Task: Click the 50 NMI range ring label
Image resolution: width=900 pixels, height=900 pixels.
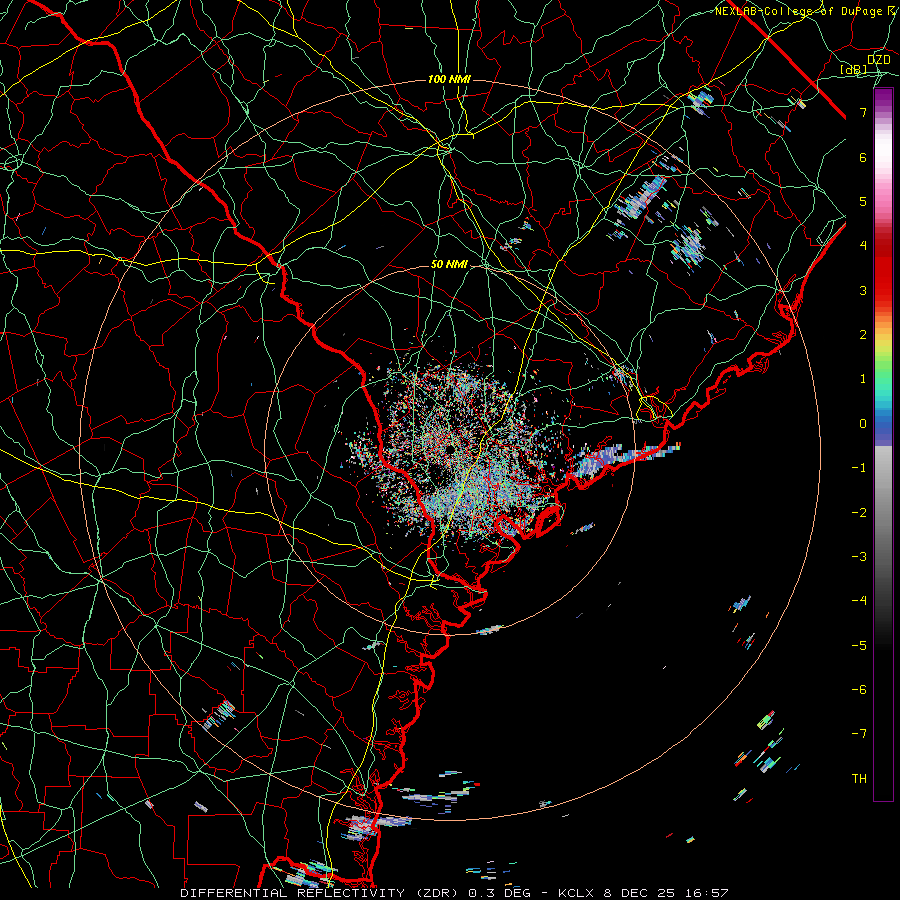Action: pos(449,265)
